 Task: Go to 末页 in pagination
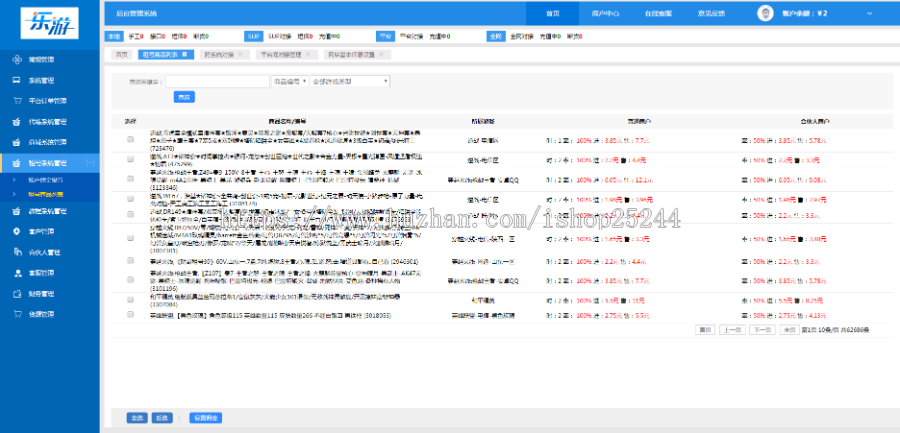coord(789,330)
